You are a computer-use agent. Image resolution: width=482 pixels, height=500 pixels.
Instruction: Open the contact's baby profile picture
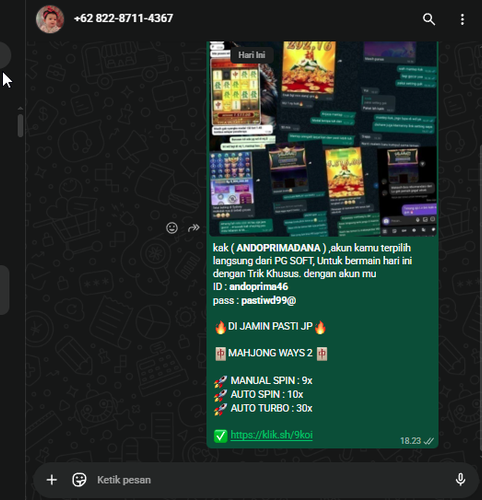point(50,19)
